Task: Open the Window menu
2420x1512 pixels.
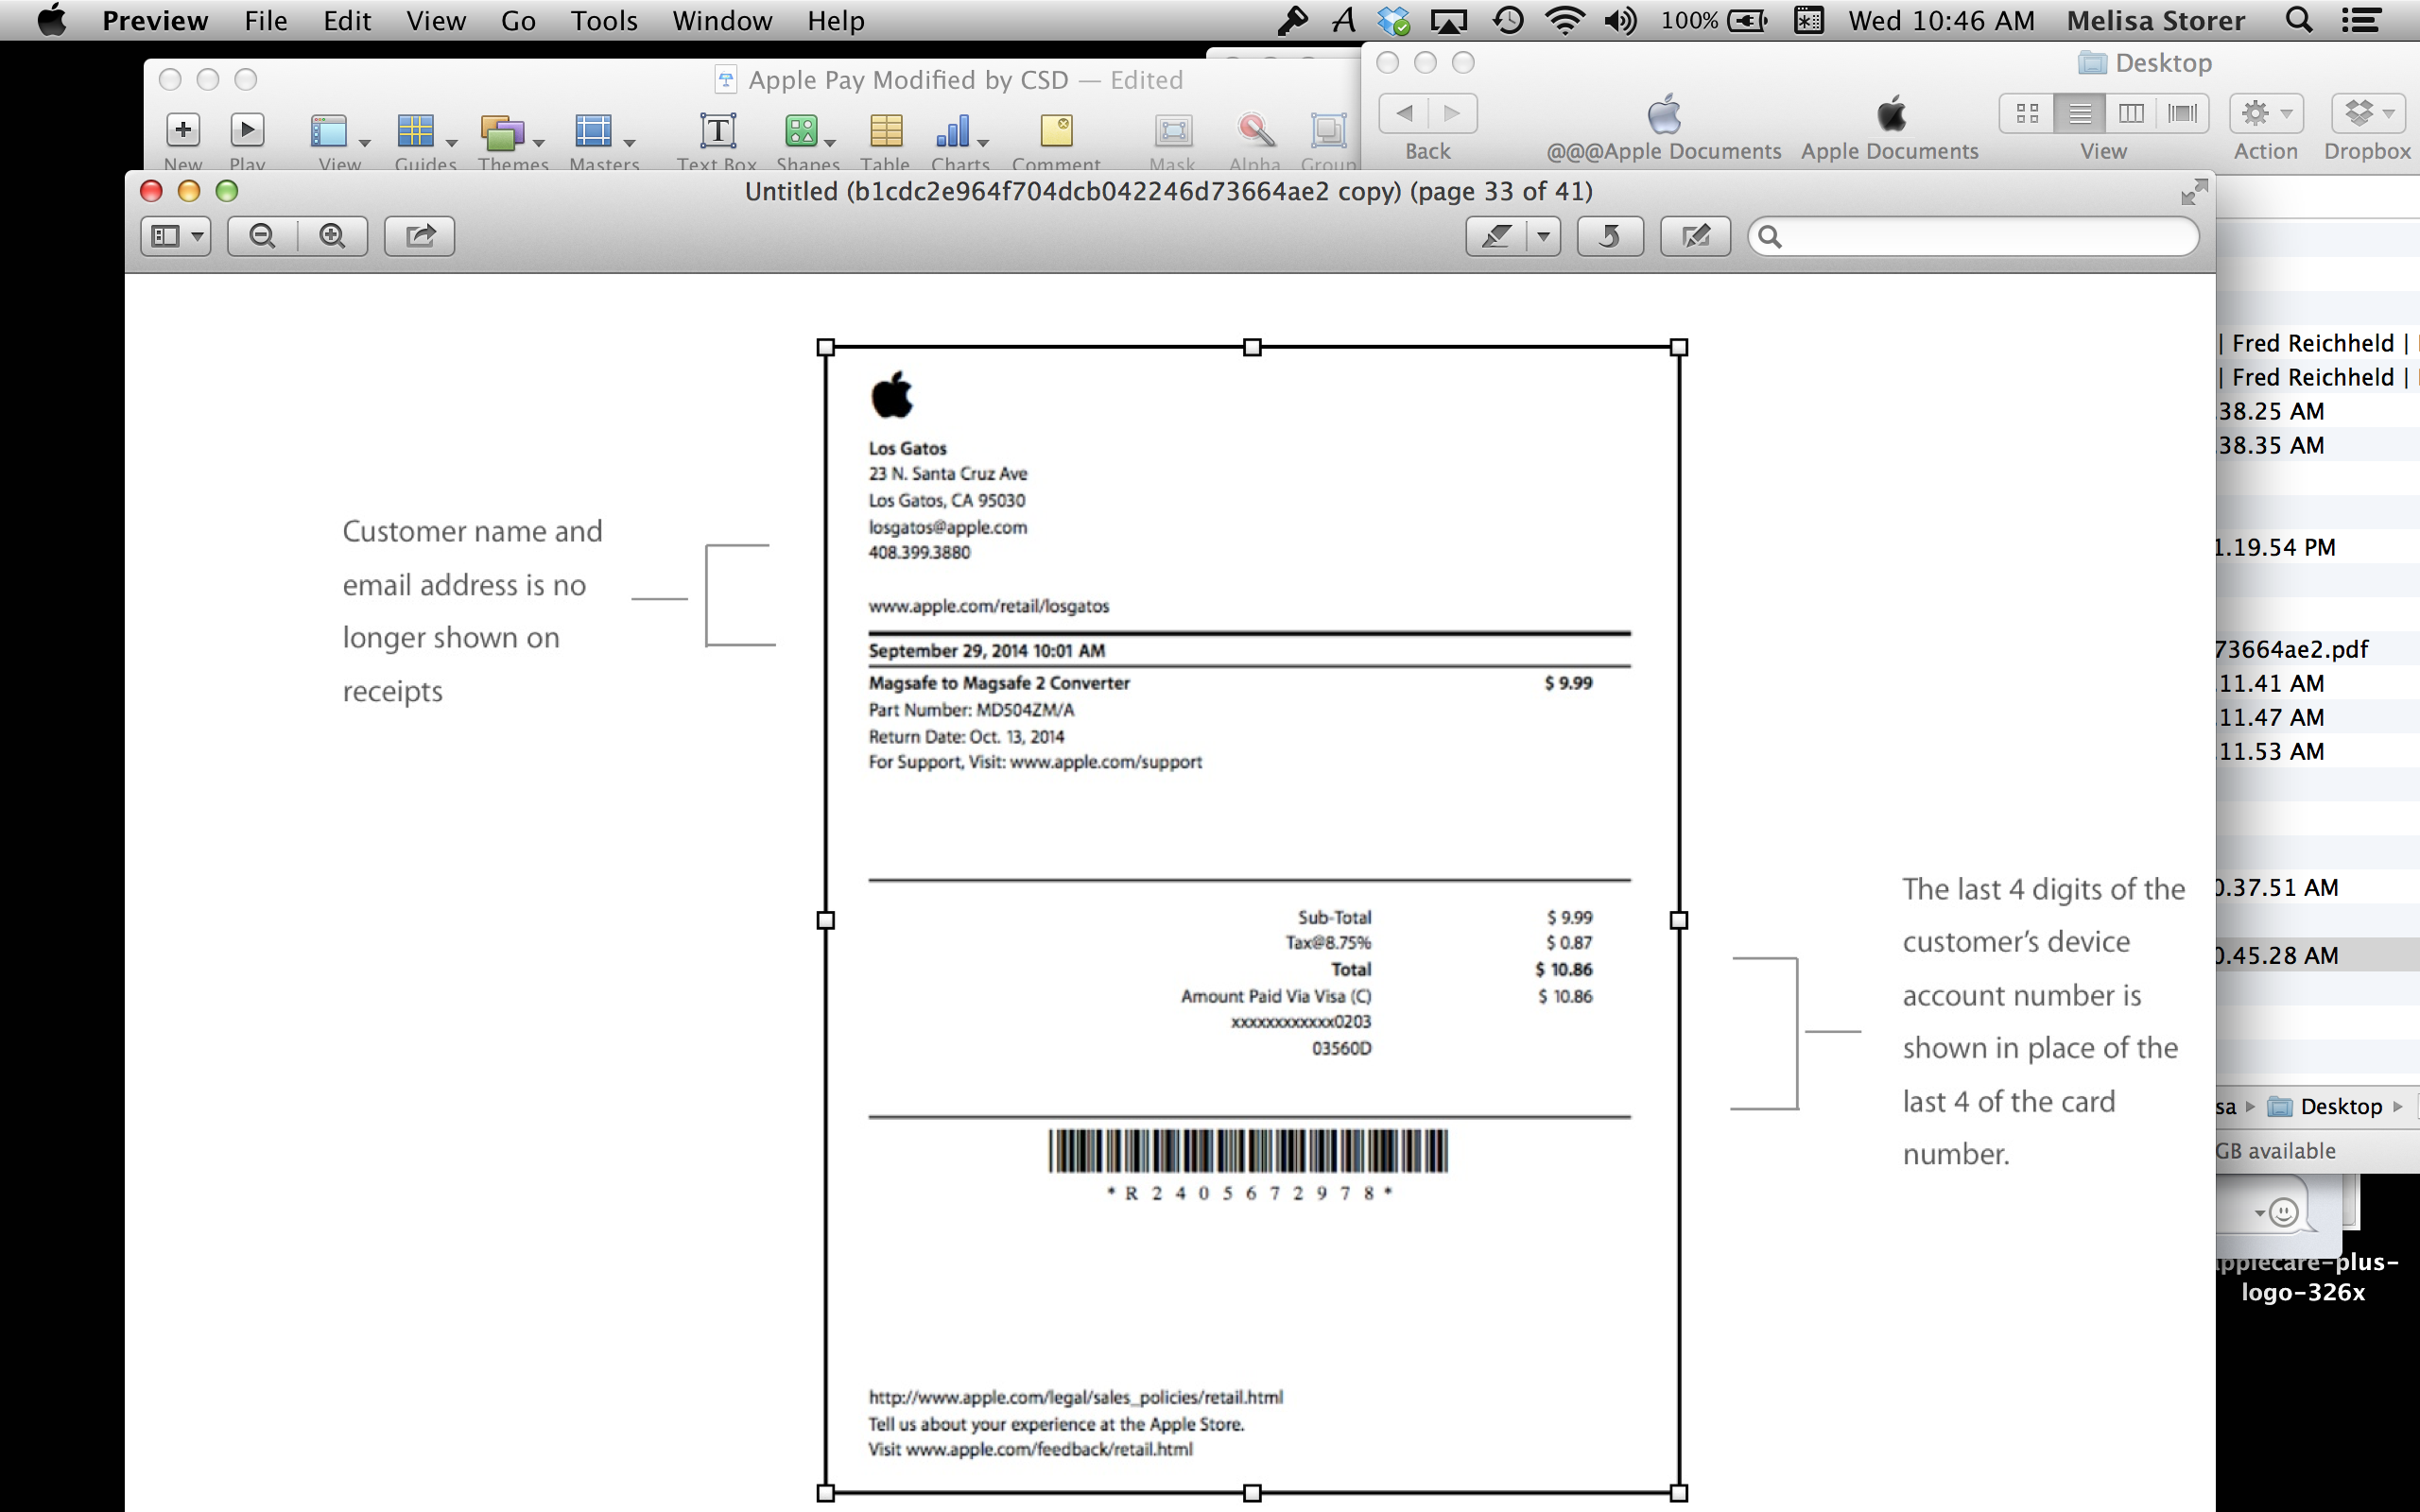Action: coord(722,20)
